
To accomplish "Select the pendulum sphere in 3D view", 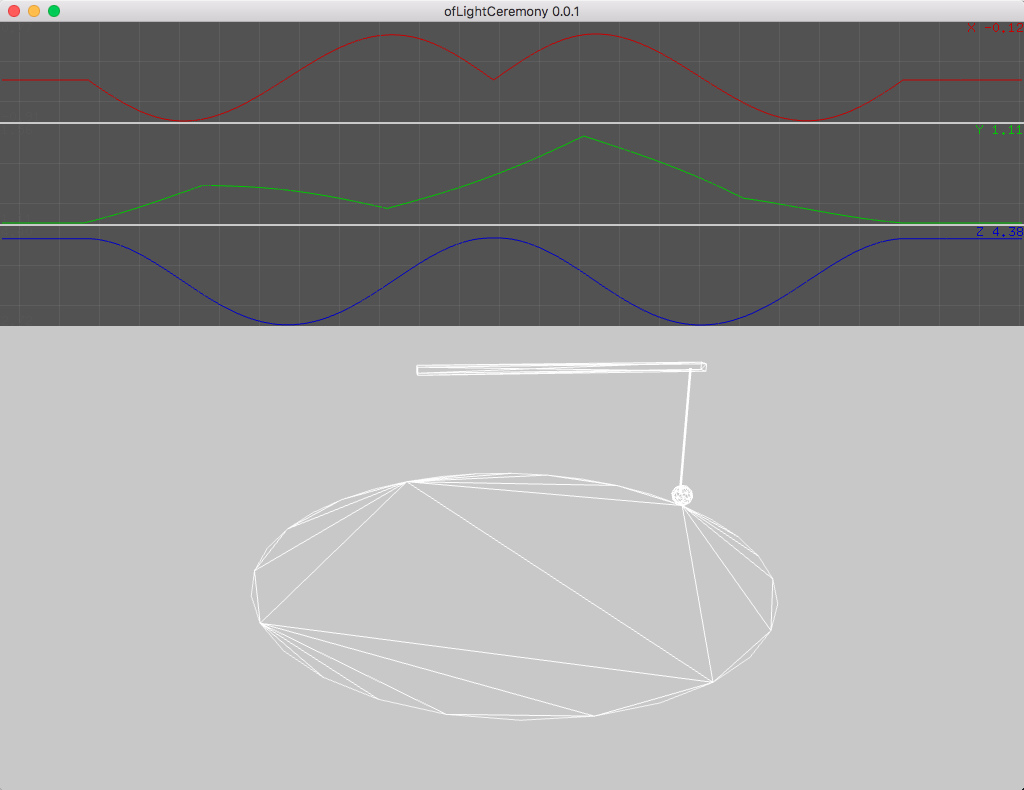I will coord(682,495).
